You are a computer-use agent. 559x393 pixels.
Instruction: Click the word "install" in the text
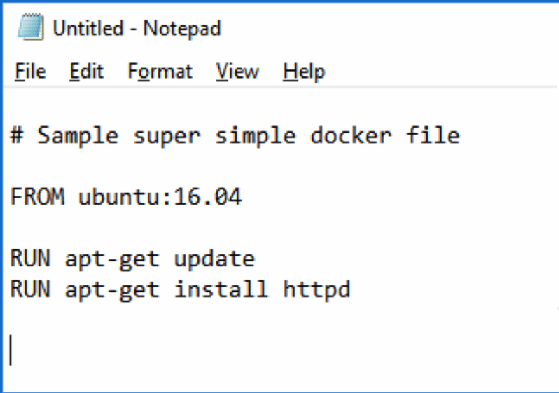point(221,289)
